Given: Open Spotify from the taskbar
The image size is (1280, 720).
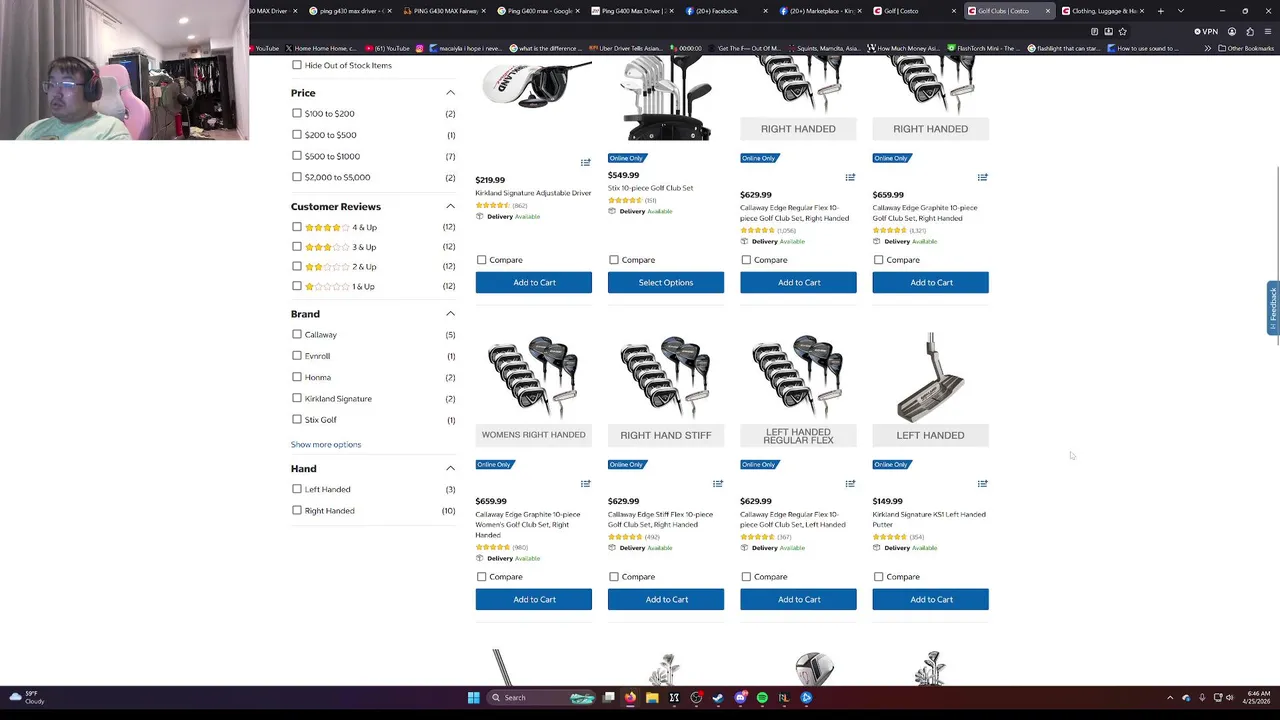Looking at the screenshot, I should [x=762, y=697].
